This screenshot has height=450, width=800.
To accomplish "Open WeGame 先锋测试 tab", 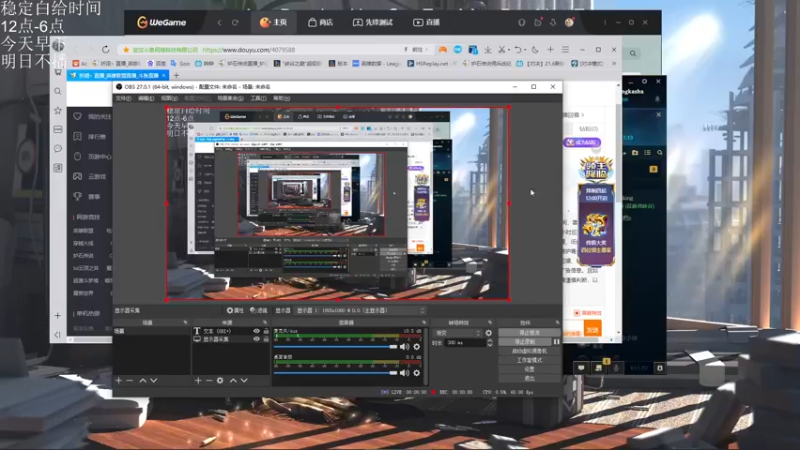I will tap(373, 22).
